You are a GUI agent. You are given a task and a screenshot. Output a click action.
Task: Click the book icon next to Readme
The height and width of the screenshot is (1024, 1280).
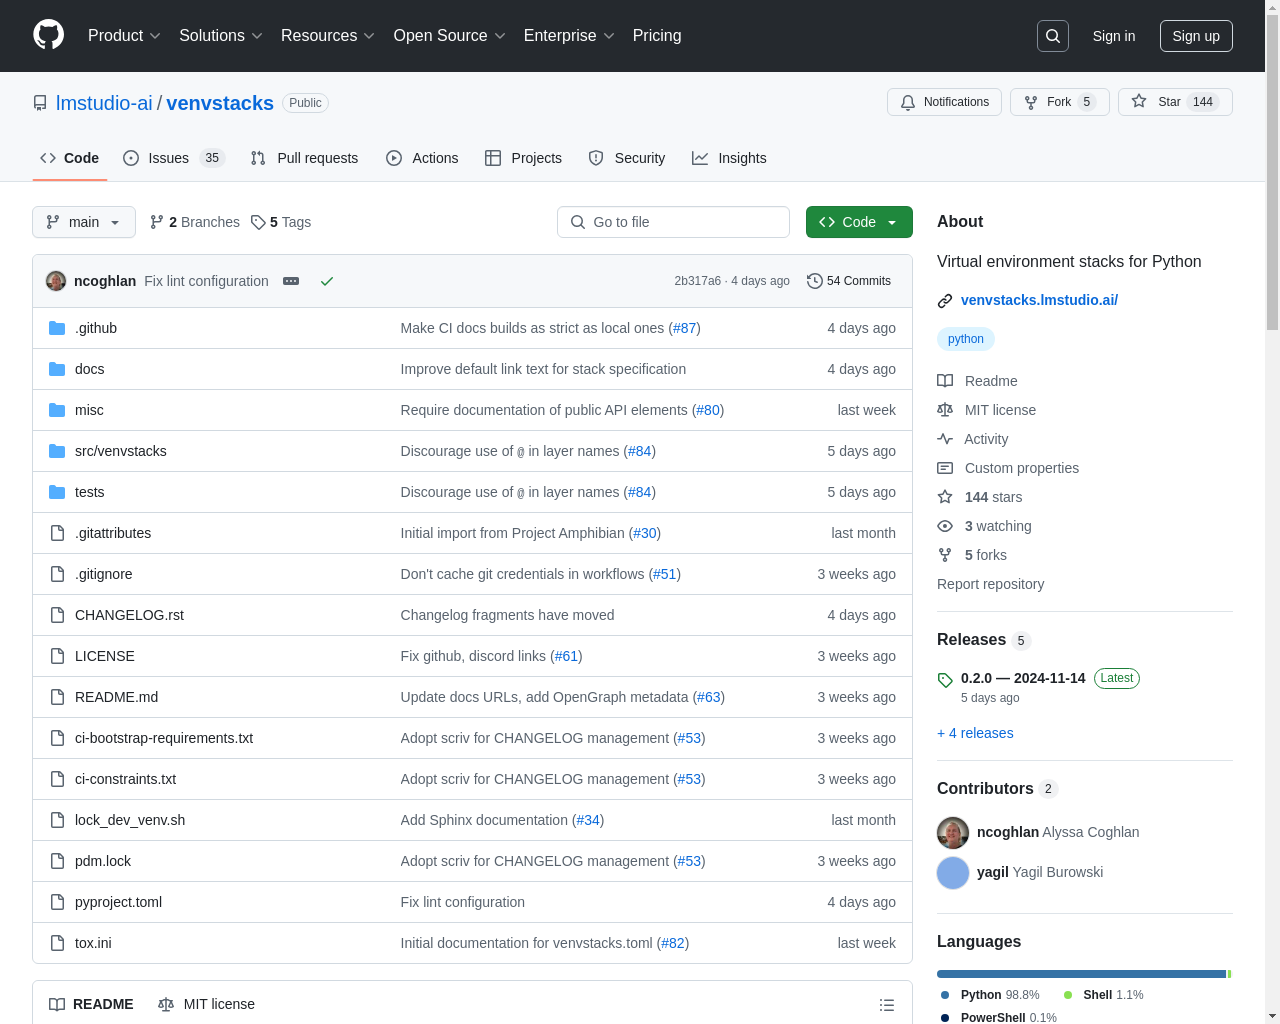coord(945,381)
